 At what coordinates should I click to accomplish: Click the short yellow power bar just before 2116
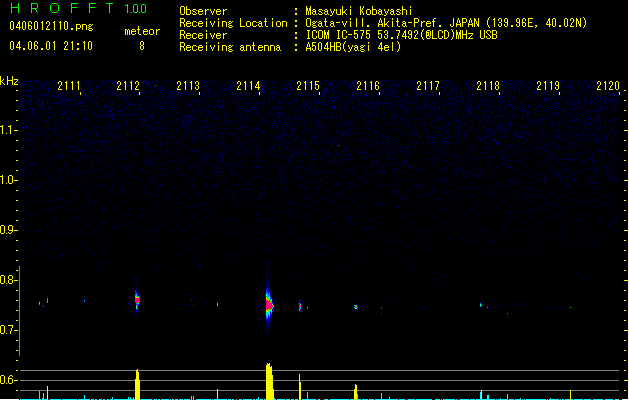[x=355, y=392]
